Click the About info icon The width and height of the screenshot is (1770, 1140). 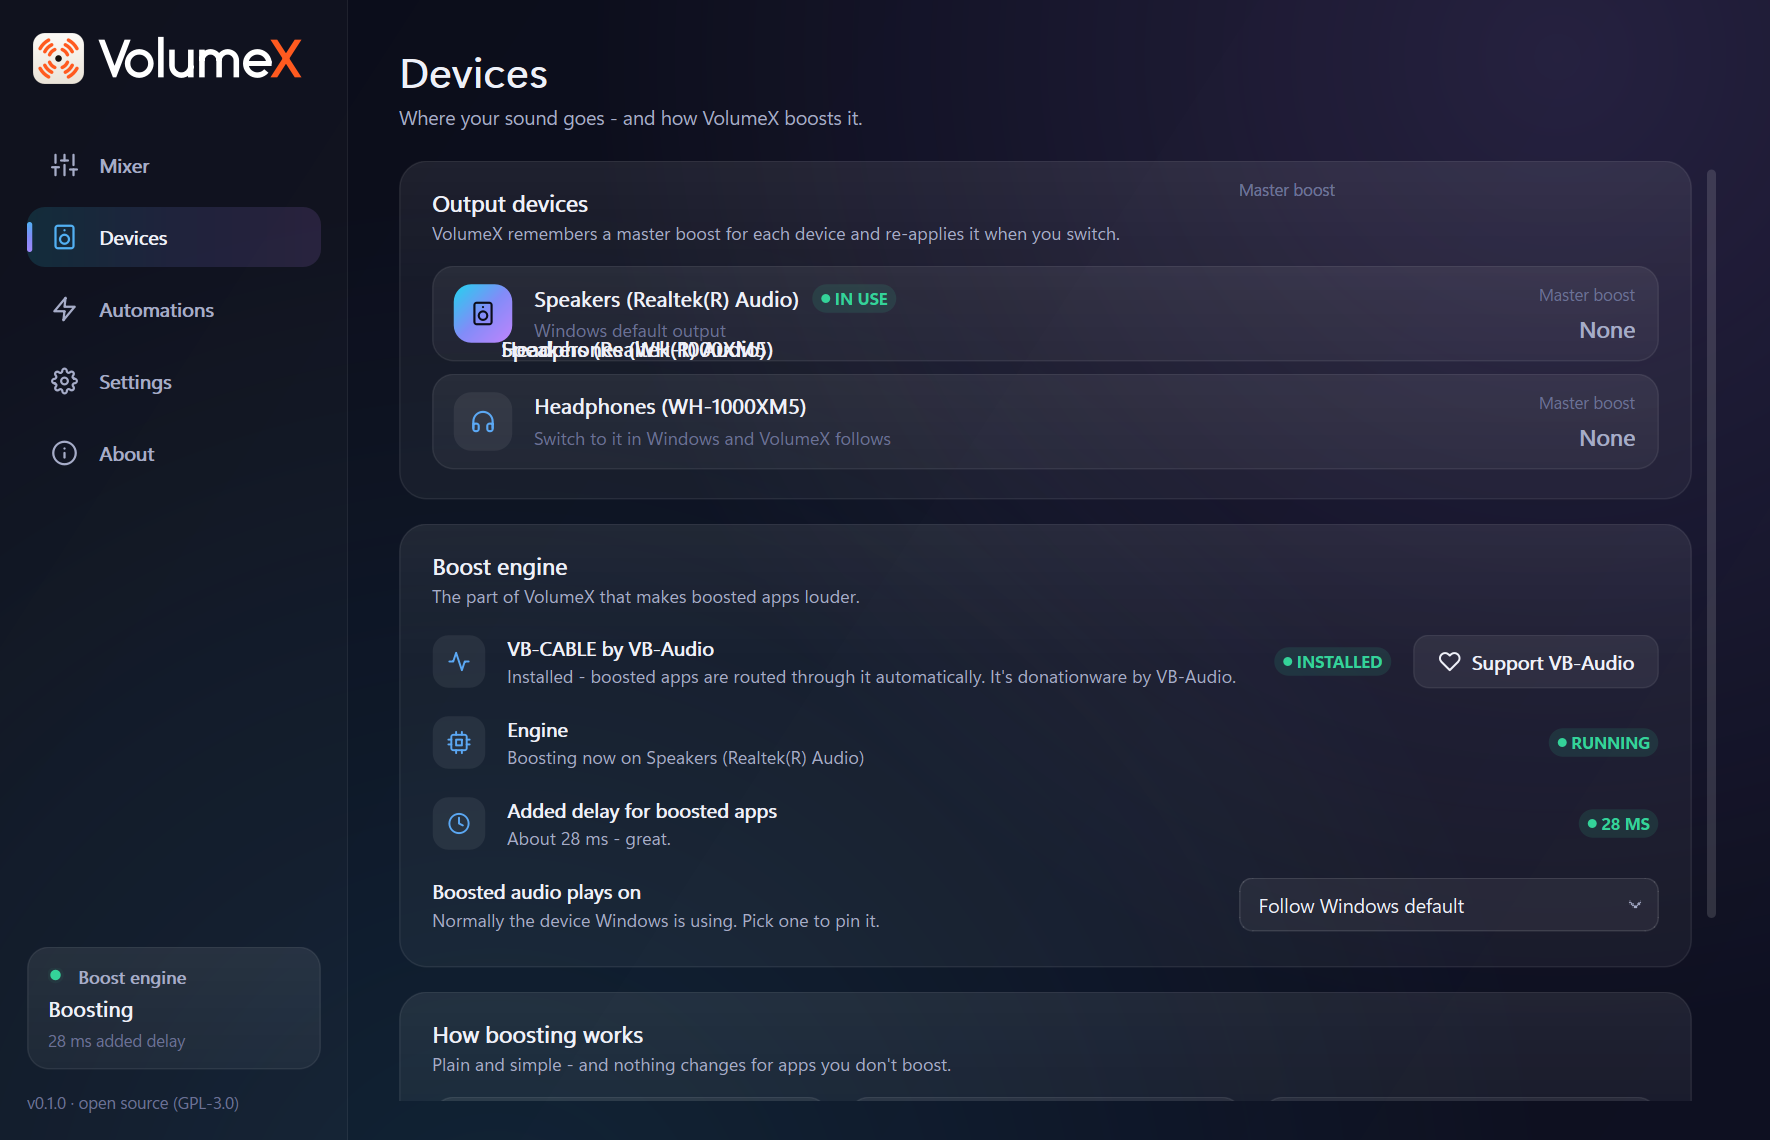pos(65,453)
